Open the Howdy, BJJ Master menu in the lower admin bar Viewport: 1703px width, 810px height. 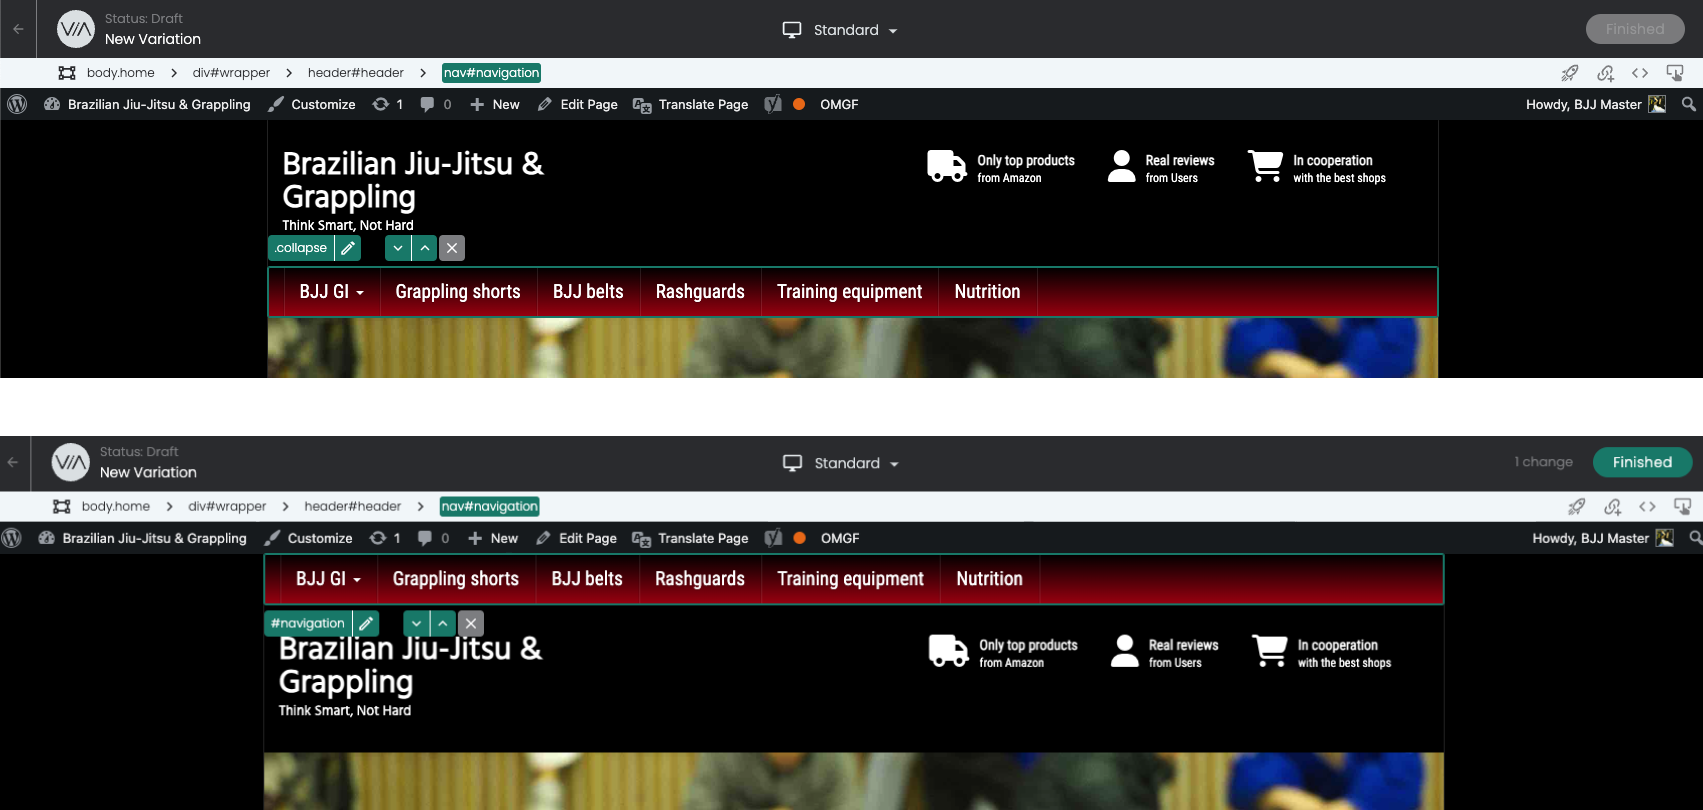[1602, 538]
